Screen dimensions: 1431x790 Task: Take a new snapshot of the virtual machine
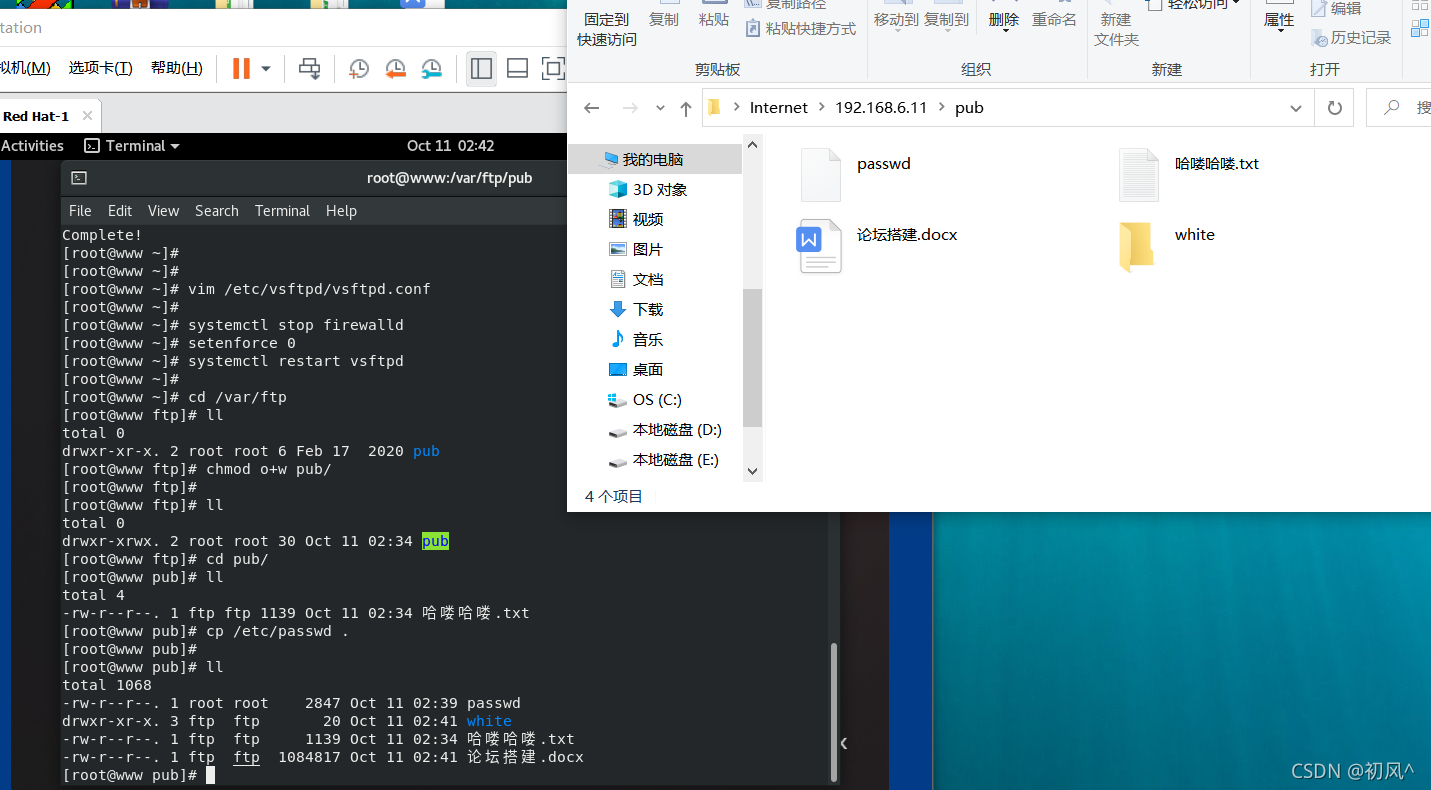click(360, 68)
